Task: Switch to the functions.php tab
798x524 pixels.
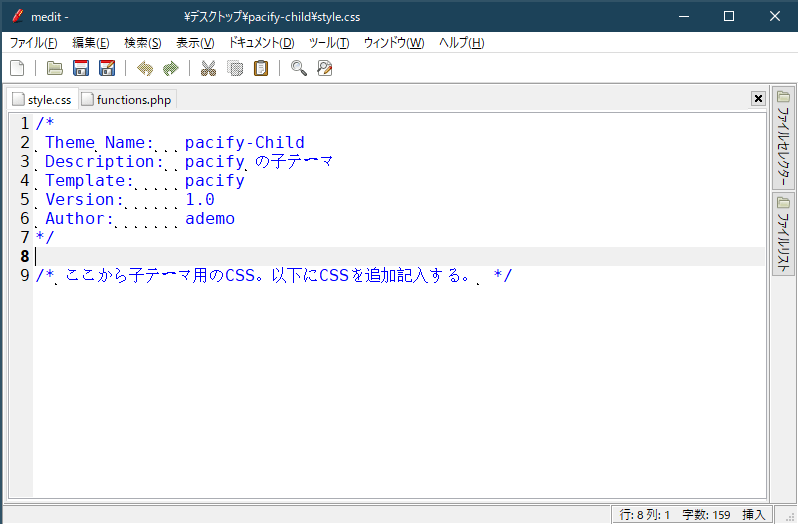Action: point(128,99)
